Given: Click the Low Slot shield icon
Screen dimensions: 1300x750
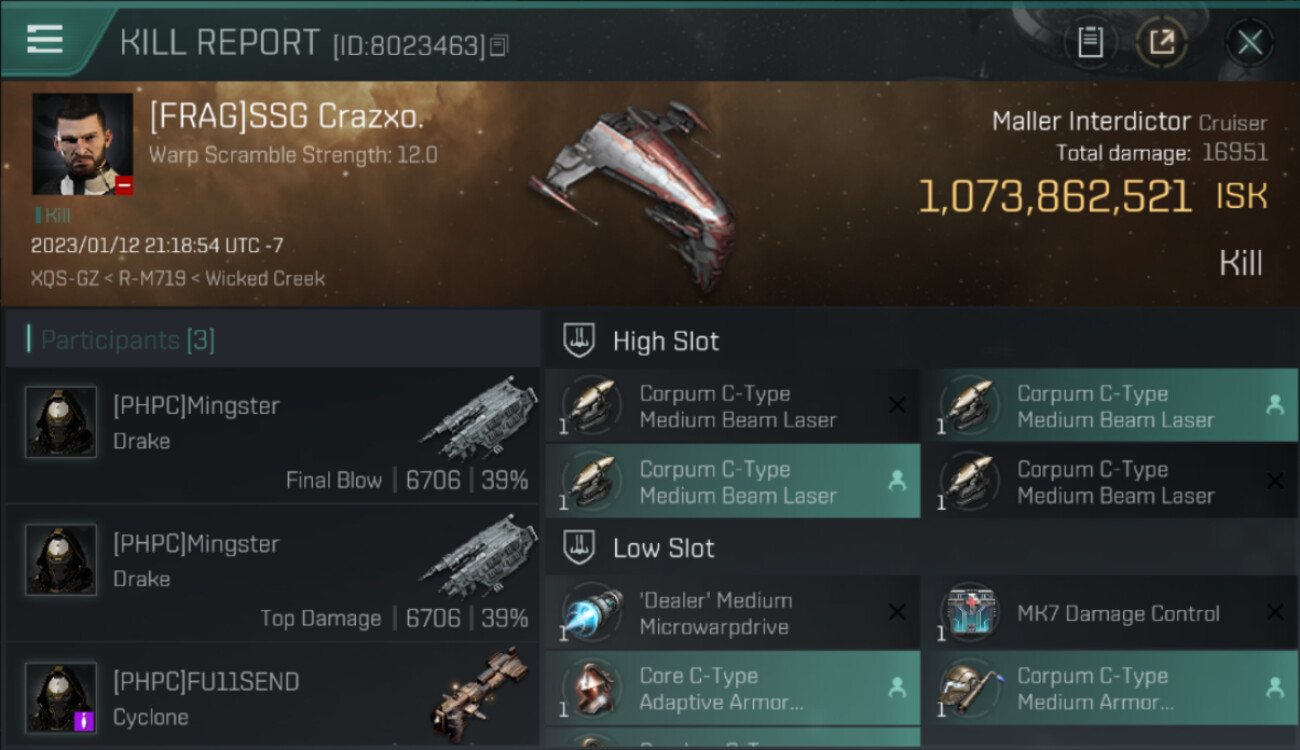Looking at the screenshot, I should (579, 547).
